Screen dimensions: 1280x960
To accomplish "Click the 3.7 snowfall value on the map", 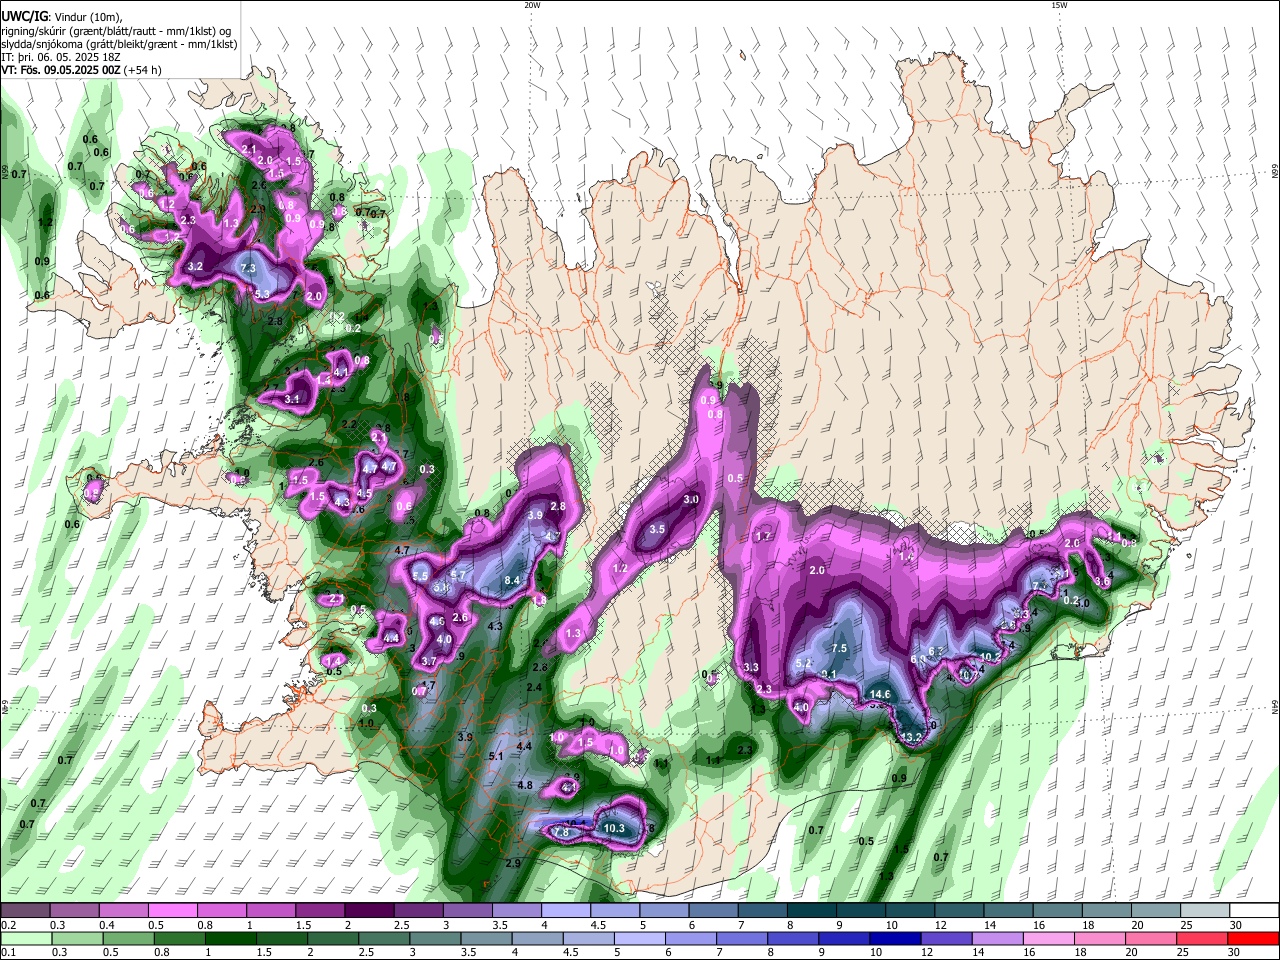I will [x=430, y=661].
